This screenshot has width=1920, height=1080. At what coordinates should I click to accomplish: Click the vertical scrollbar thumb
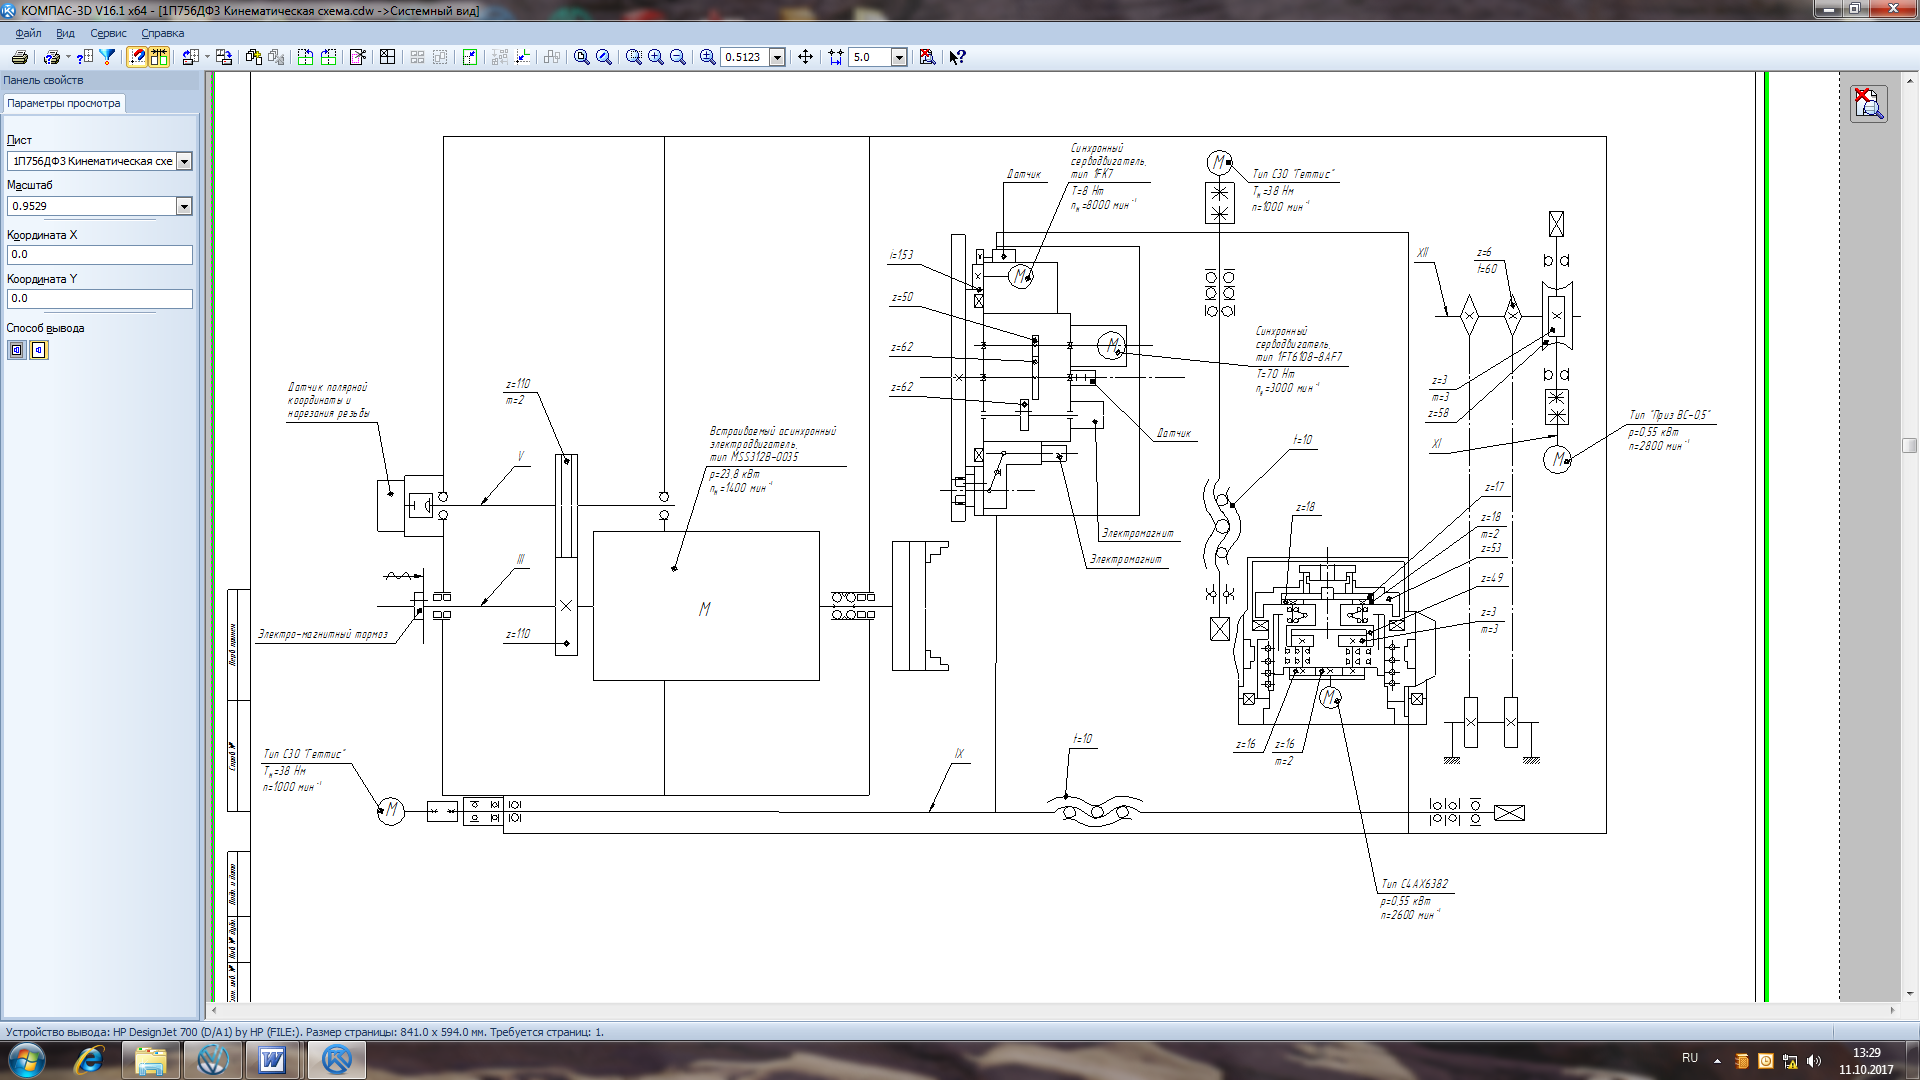coord(1909,445)
